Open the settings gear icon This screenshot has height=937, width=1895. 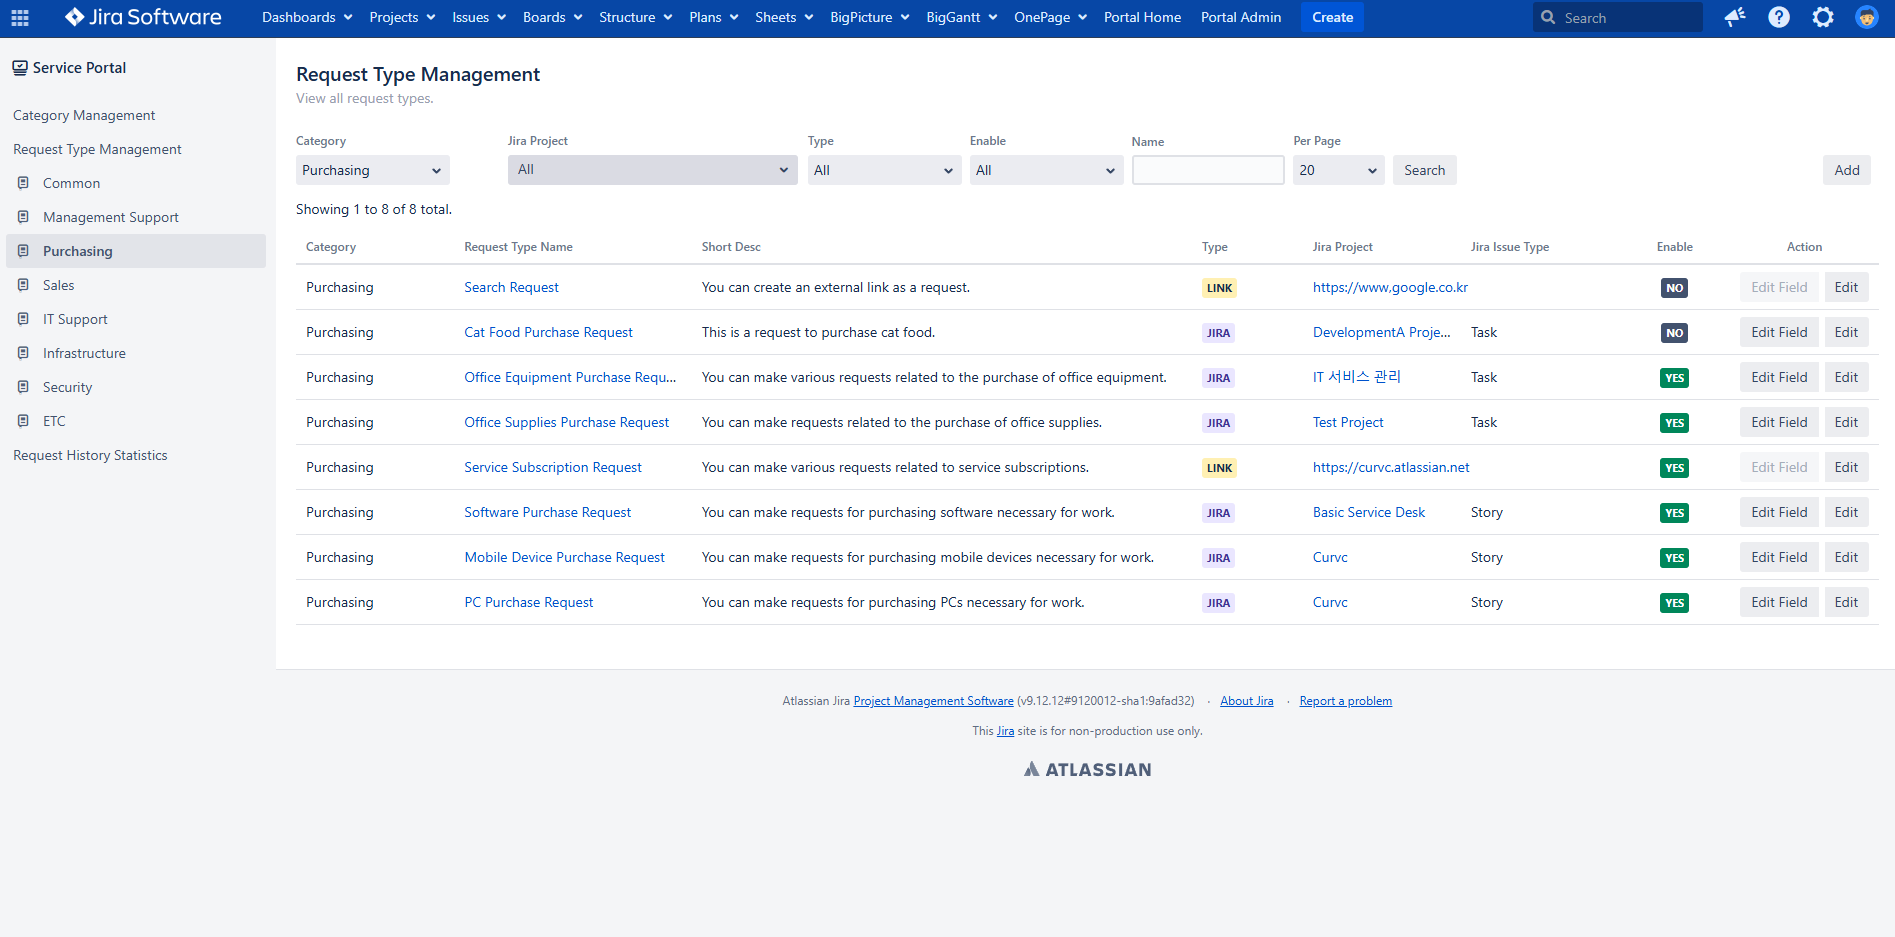pos(1823,17)
